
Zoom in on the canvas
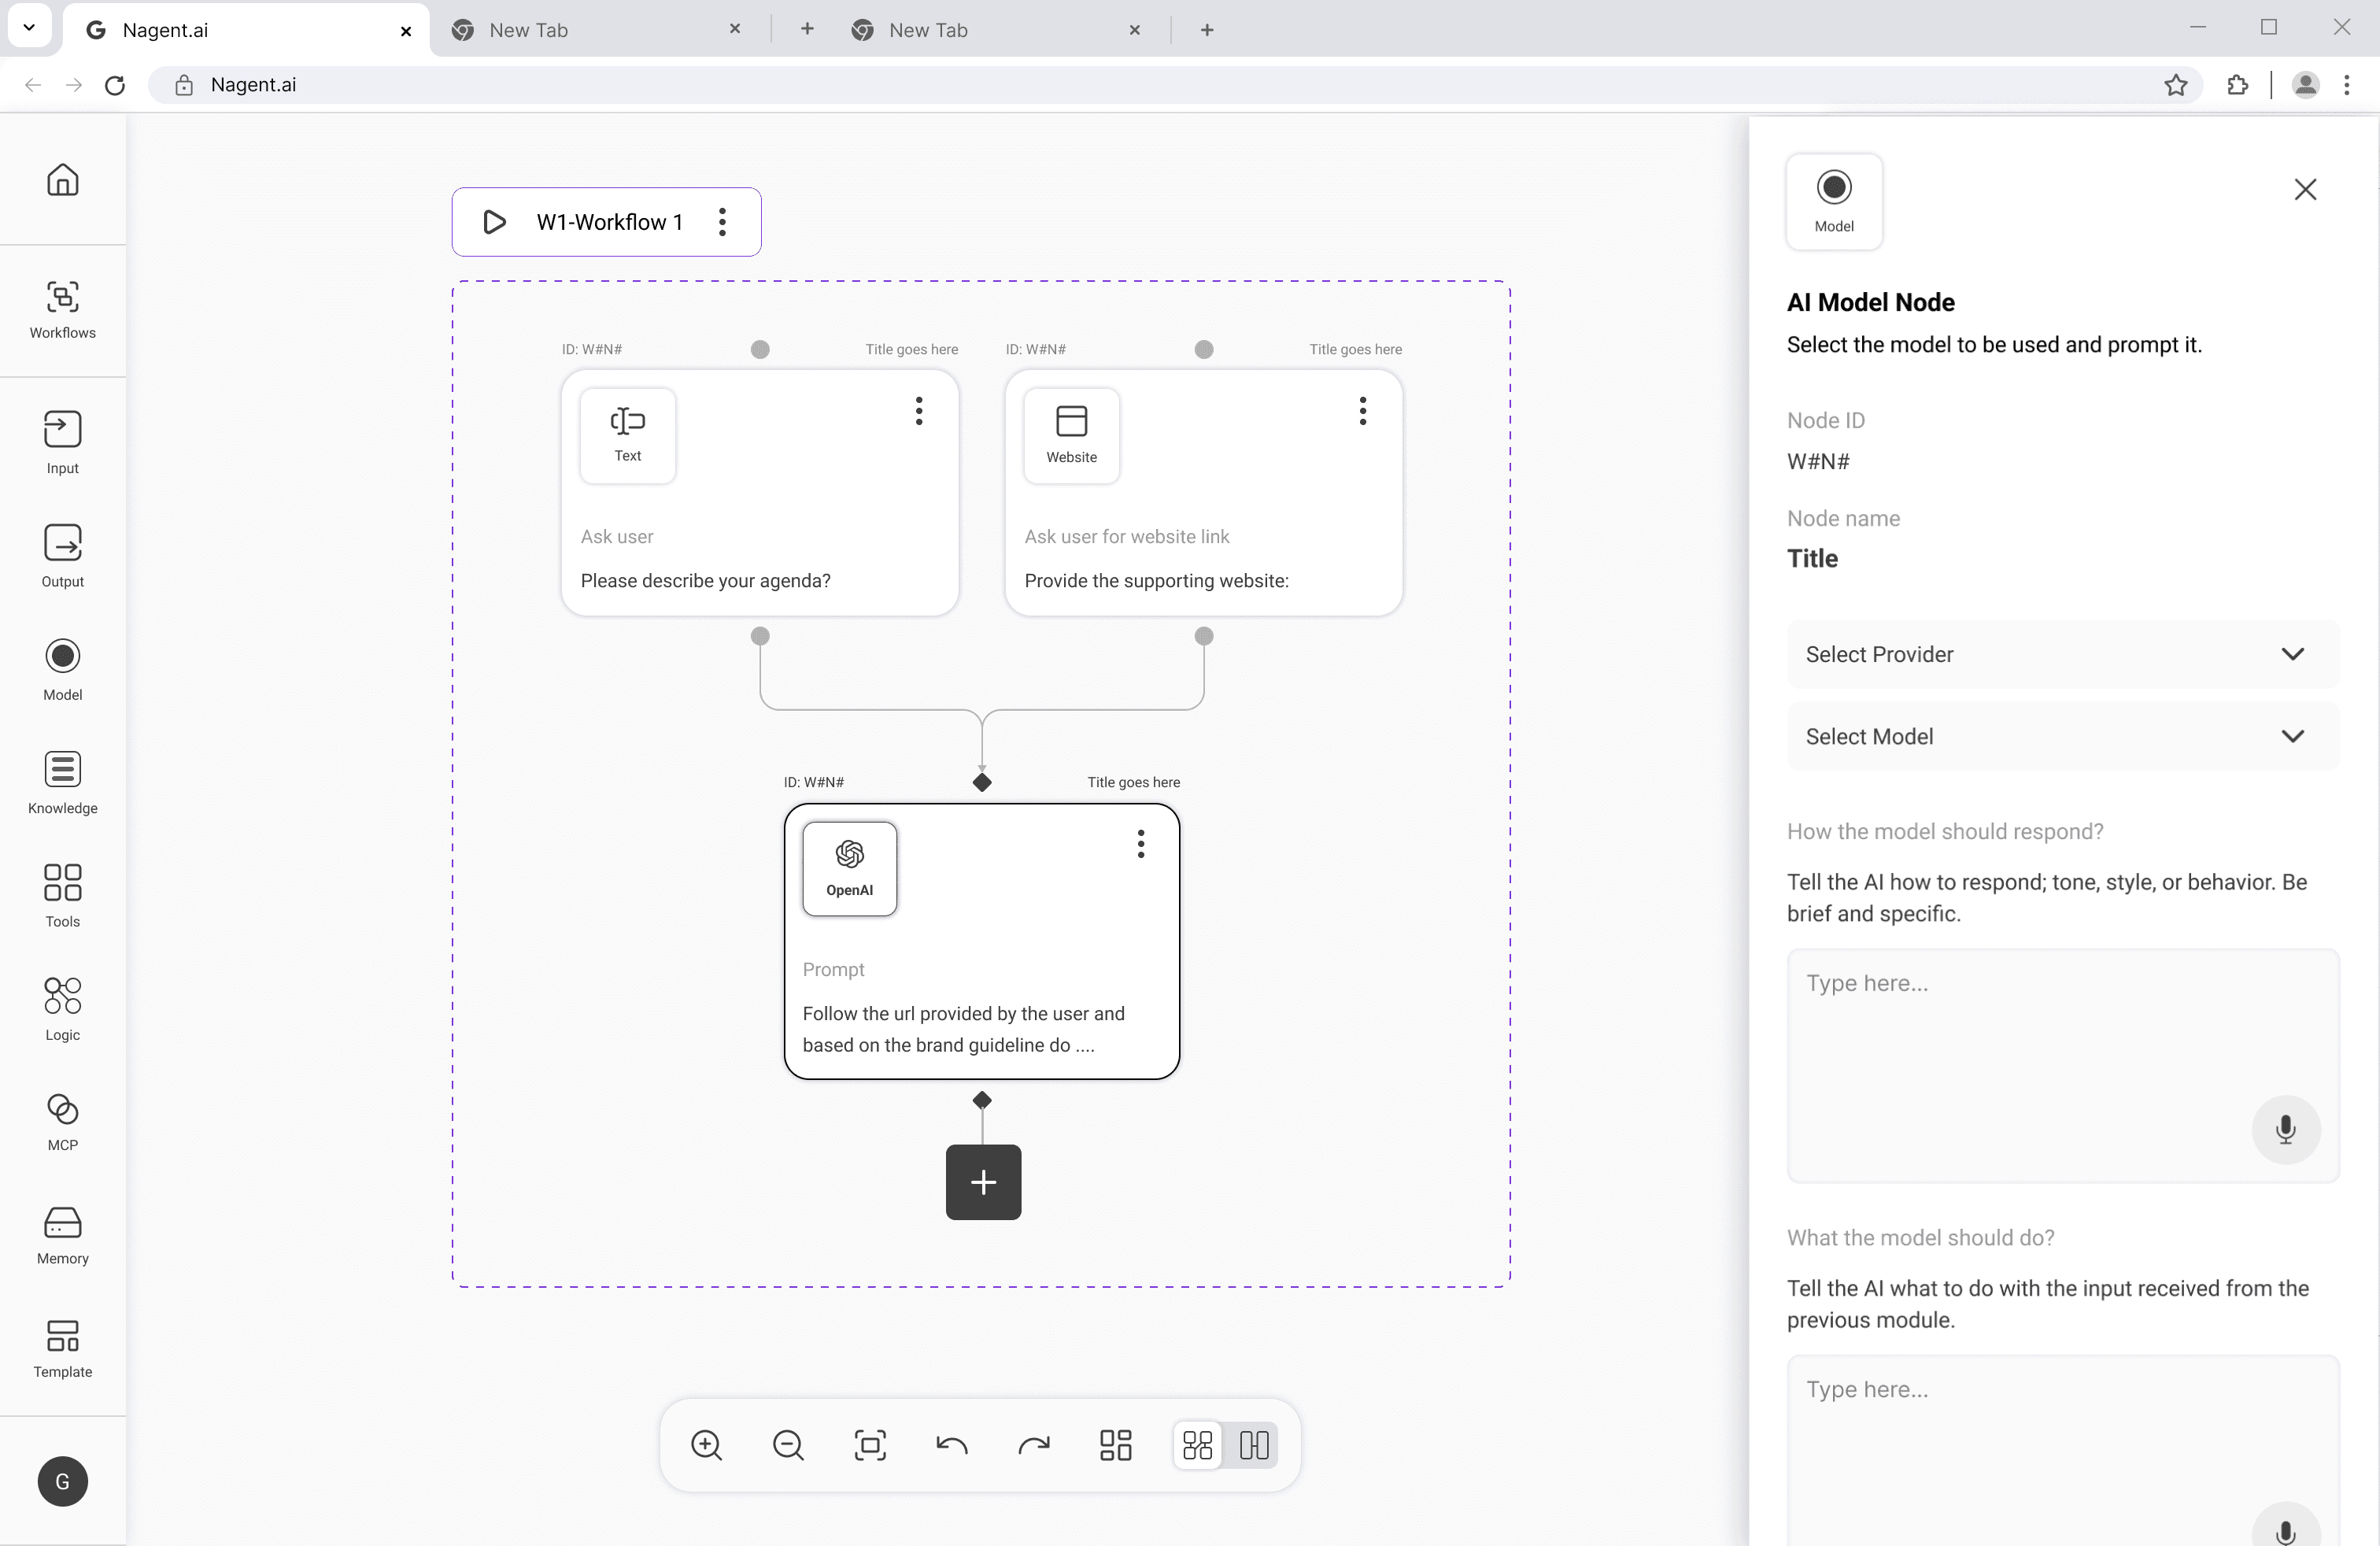[706, 1445]
